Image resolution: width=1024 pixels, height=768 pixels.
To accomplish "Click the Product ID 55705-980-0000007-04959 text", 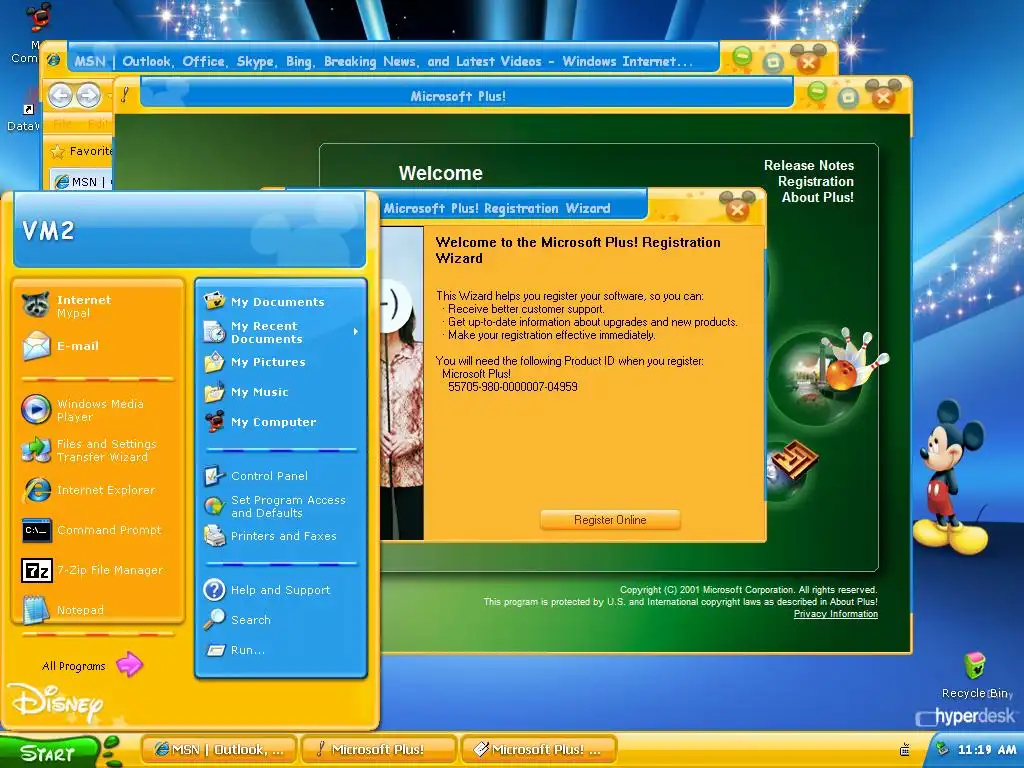I will [x=513, y=387].
